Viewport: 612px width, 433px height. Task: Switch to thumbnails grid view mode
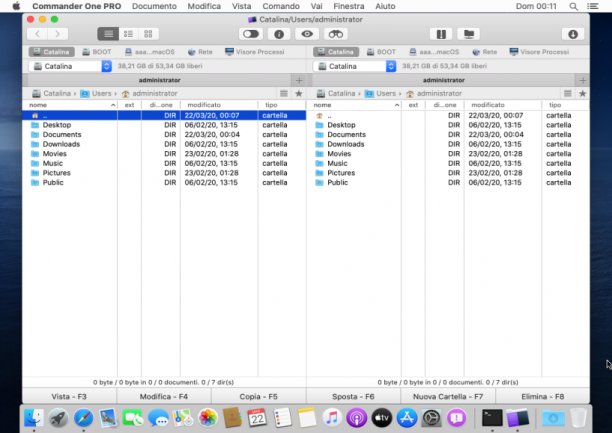[148, 34]
